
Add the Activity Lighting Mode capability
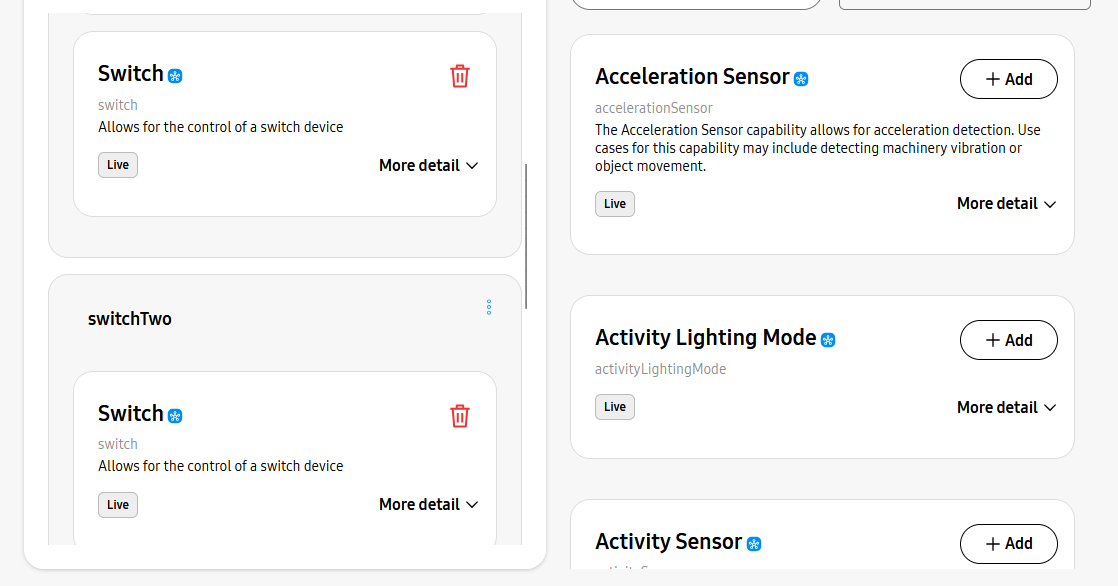(x=1008, y=340)
